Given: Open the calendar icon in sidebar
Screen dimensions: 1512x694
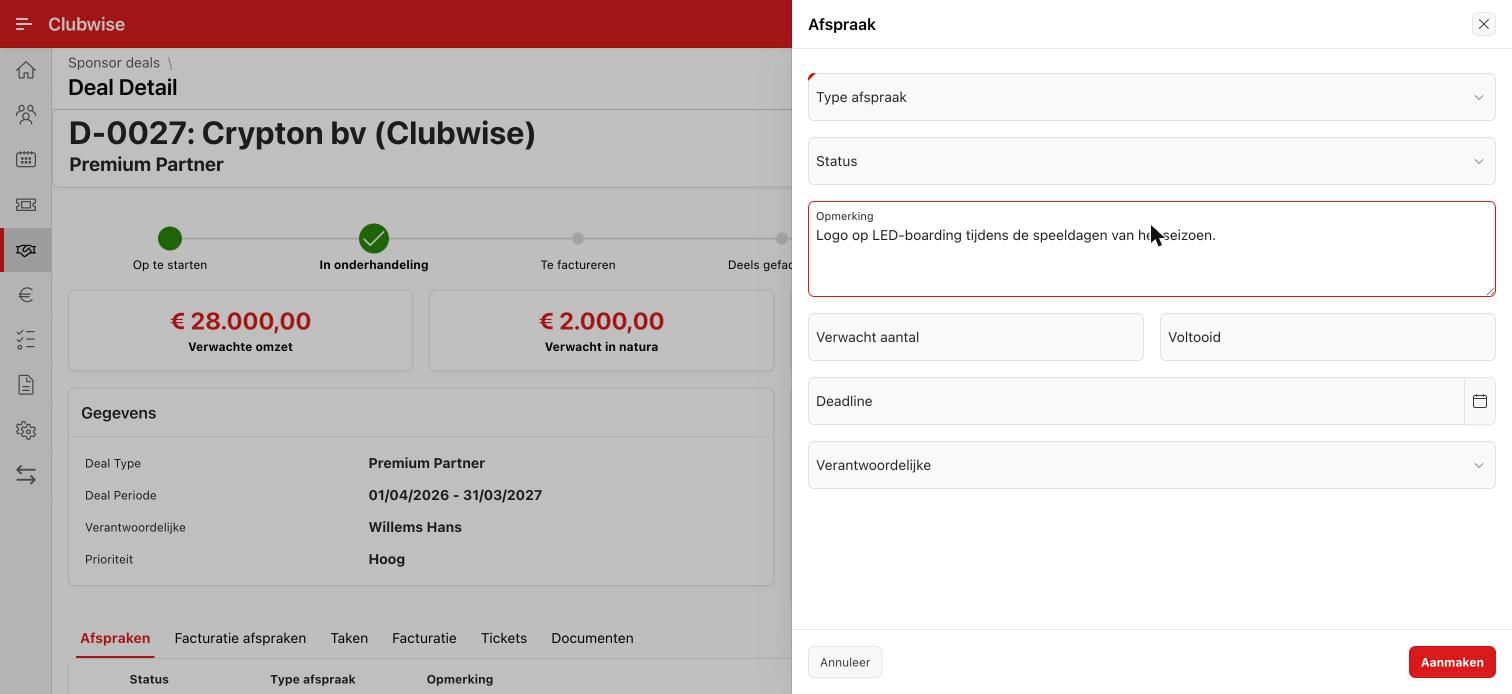Looking at the screenshot, I should [26, 160].
